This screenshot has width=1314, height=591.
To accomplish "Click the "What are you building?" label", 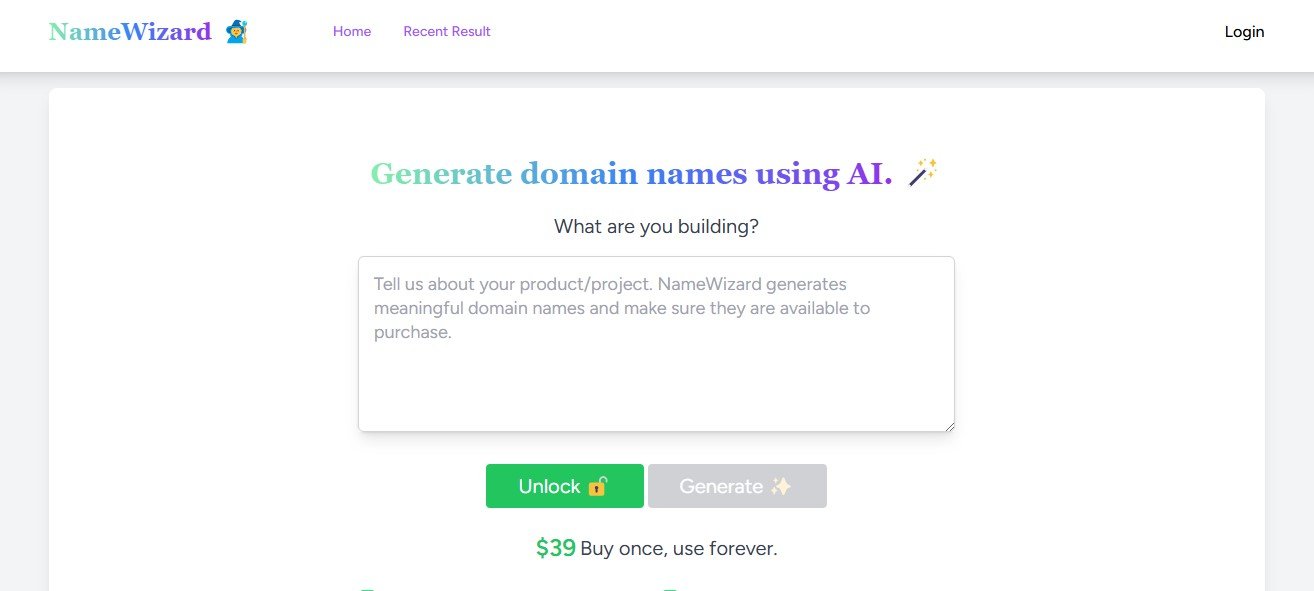I will (656, 227).
